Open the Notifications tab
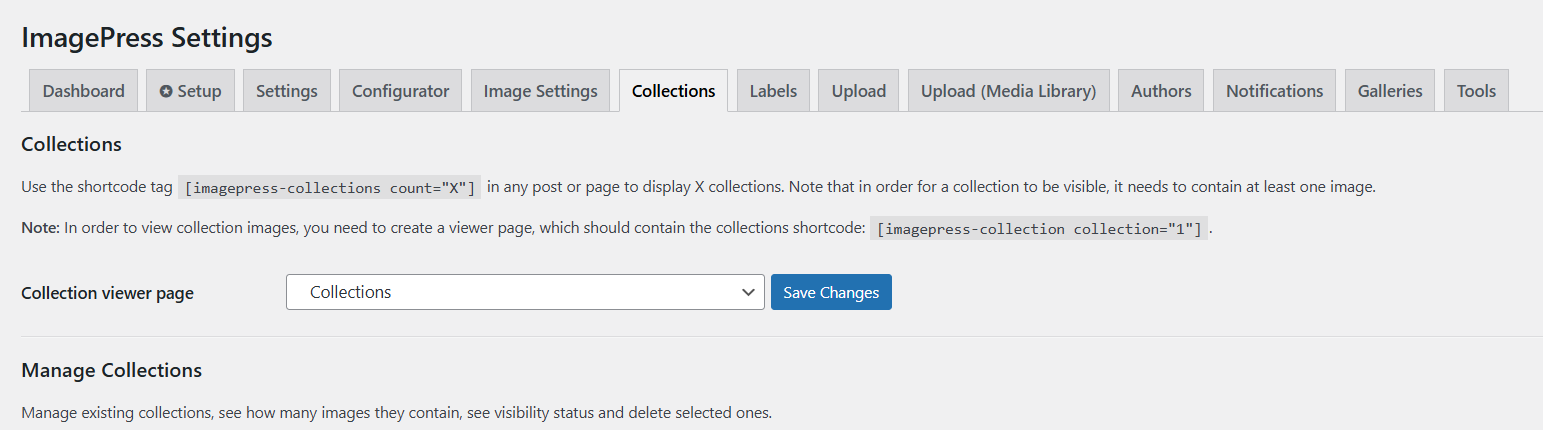The width and height of the screenshot is (1543, 430). 1275,90
